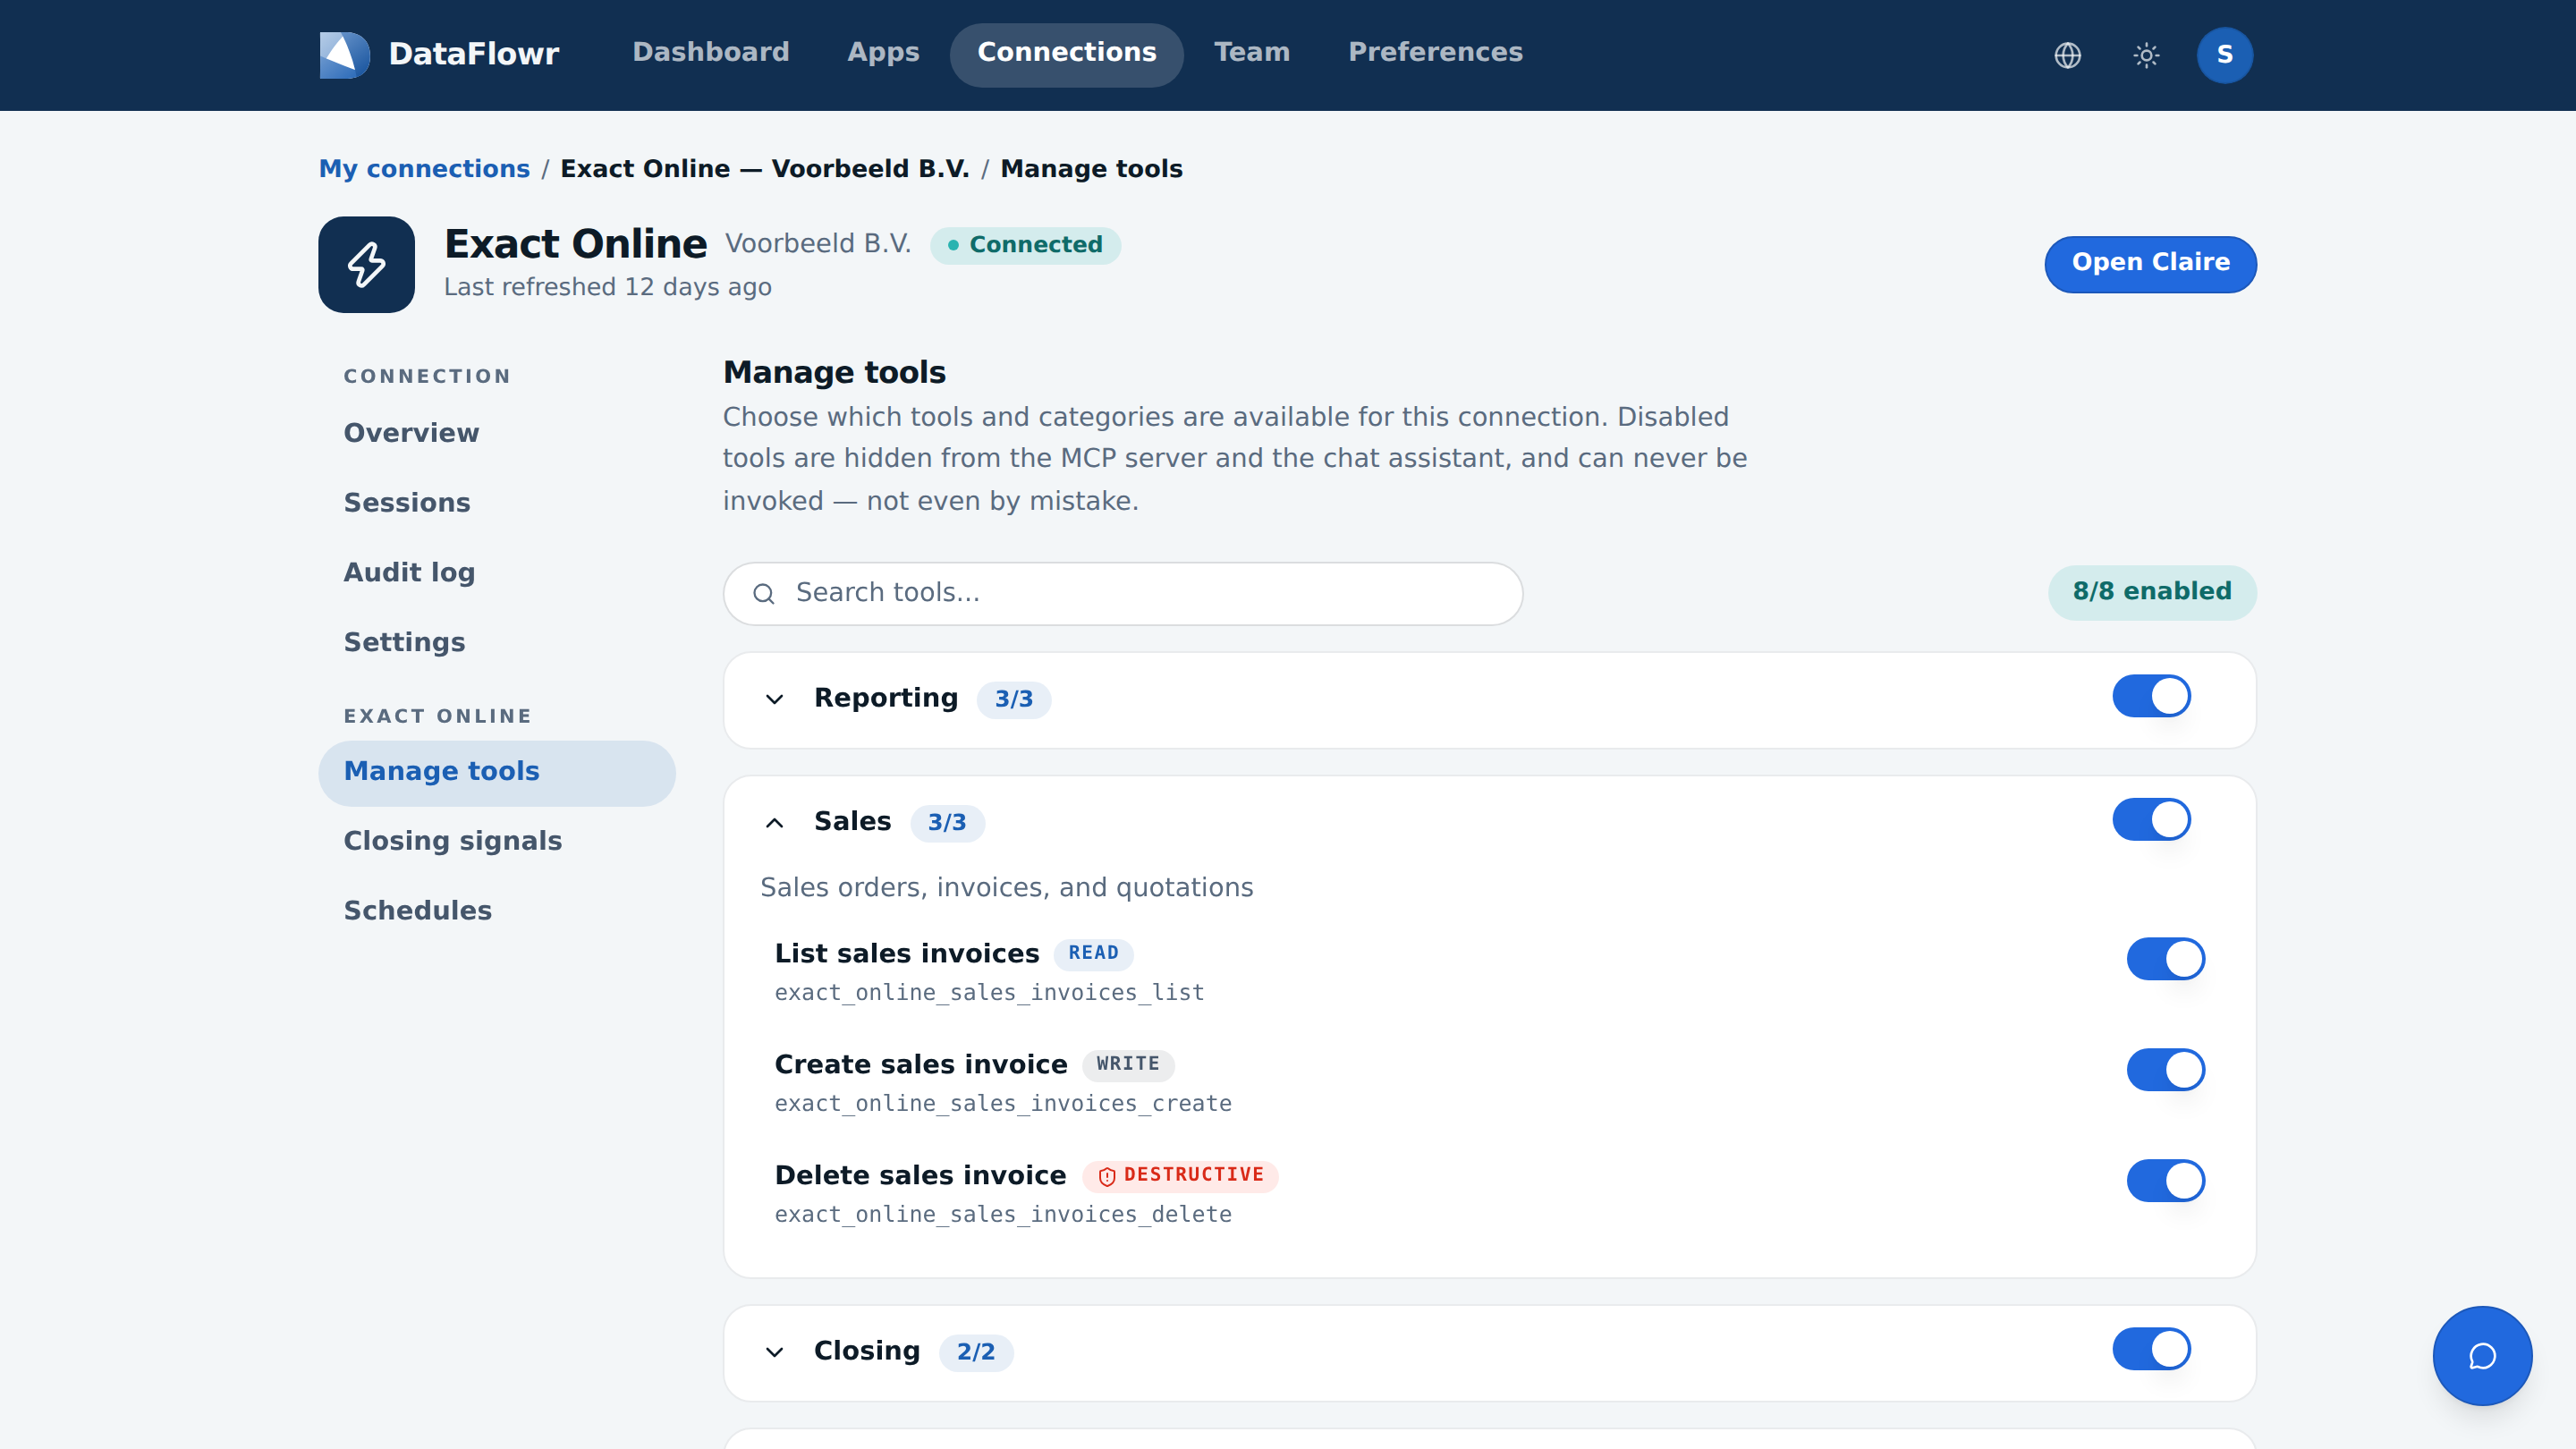Click the exact_online_sales_invoices_list identifier
The image size is (2576, 1449).
click(989, 993)
